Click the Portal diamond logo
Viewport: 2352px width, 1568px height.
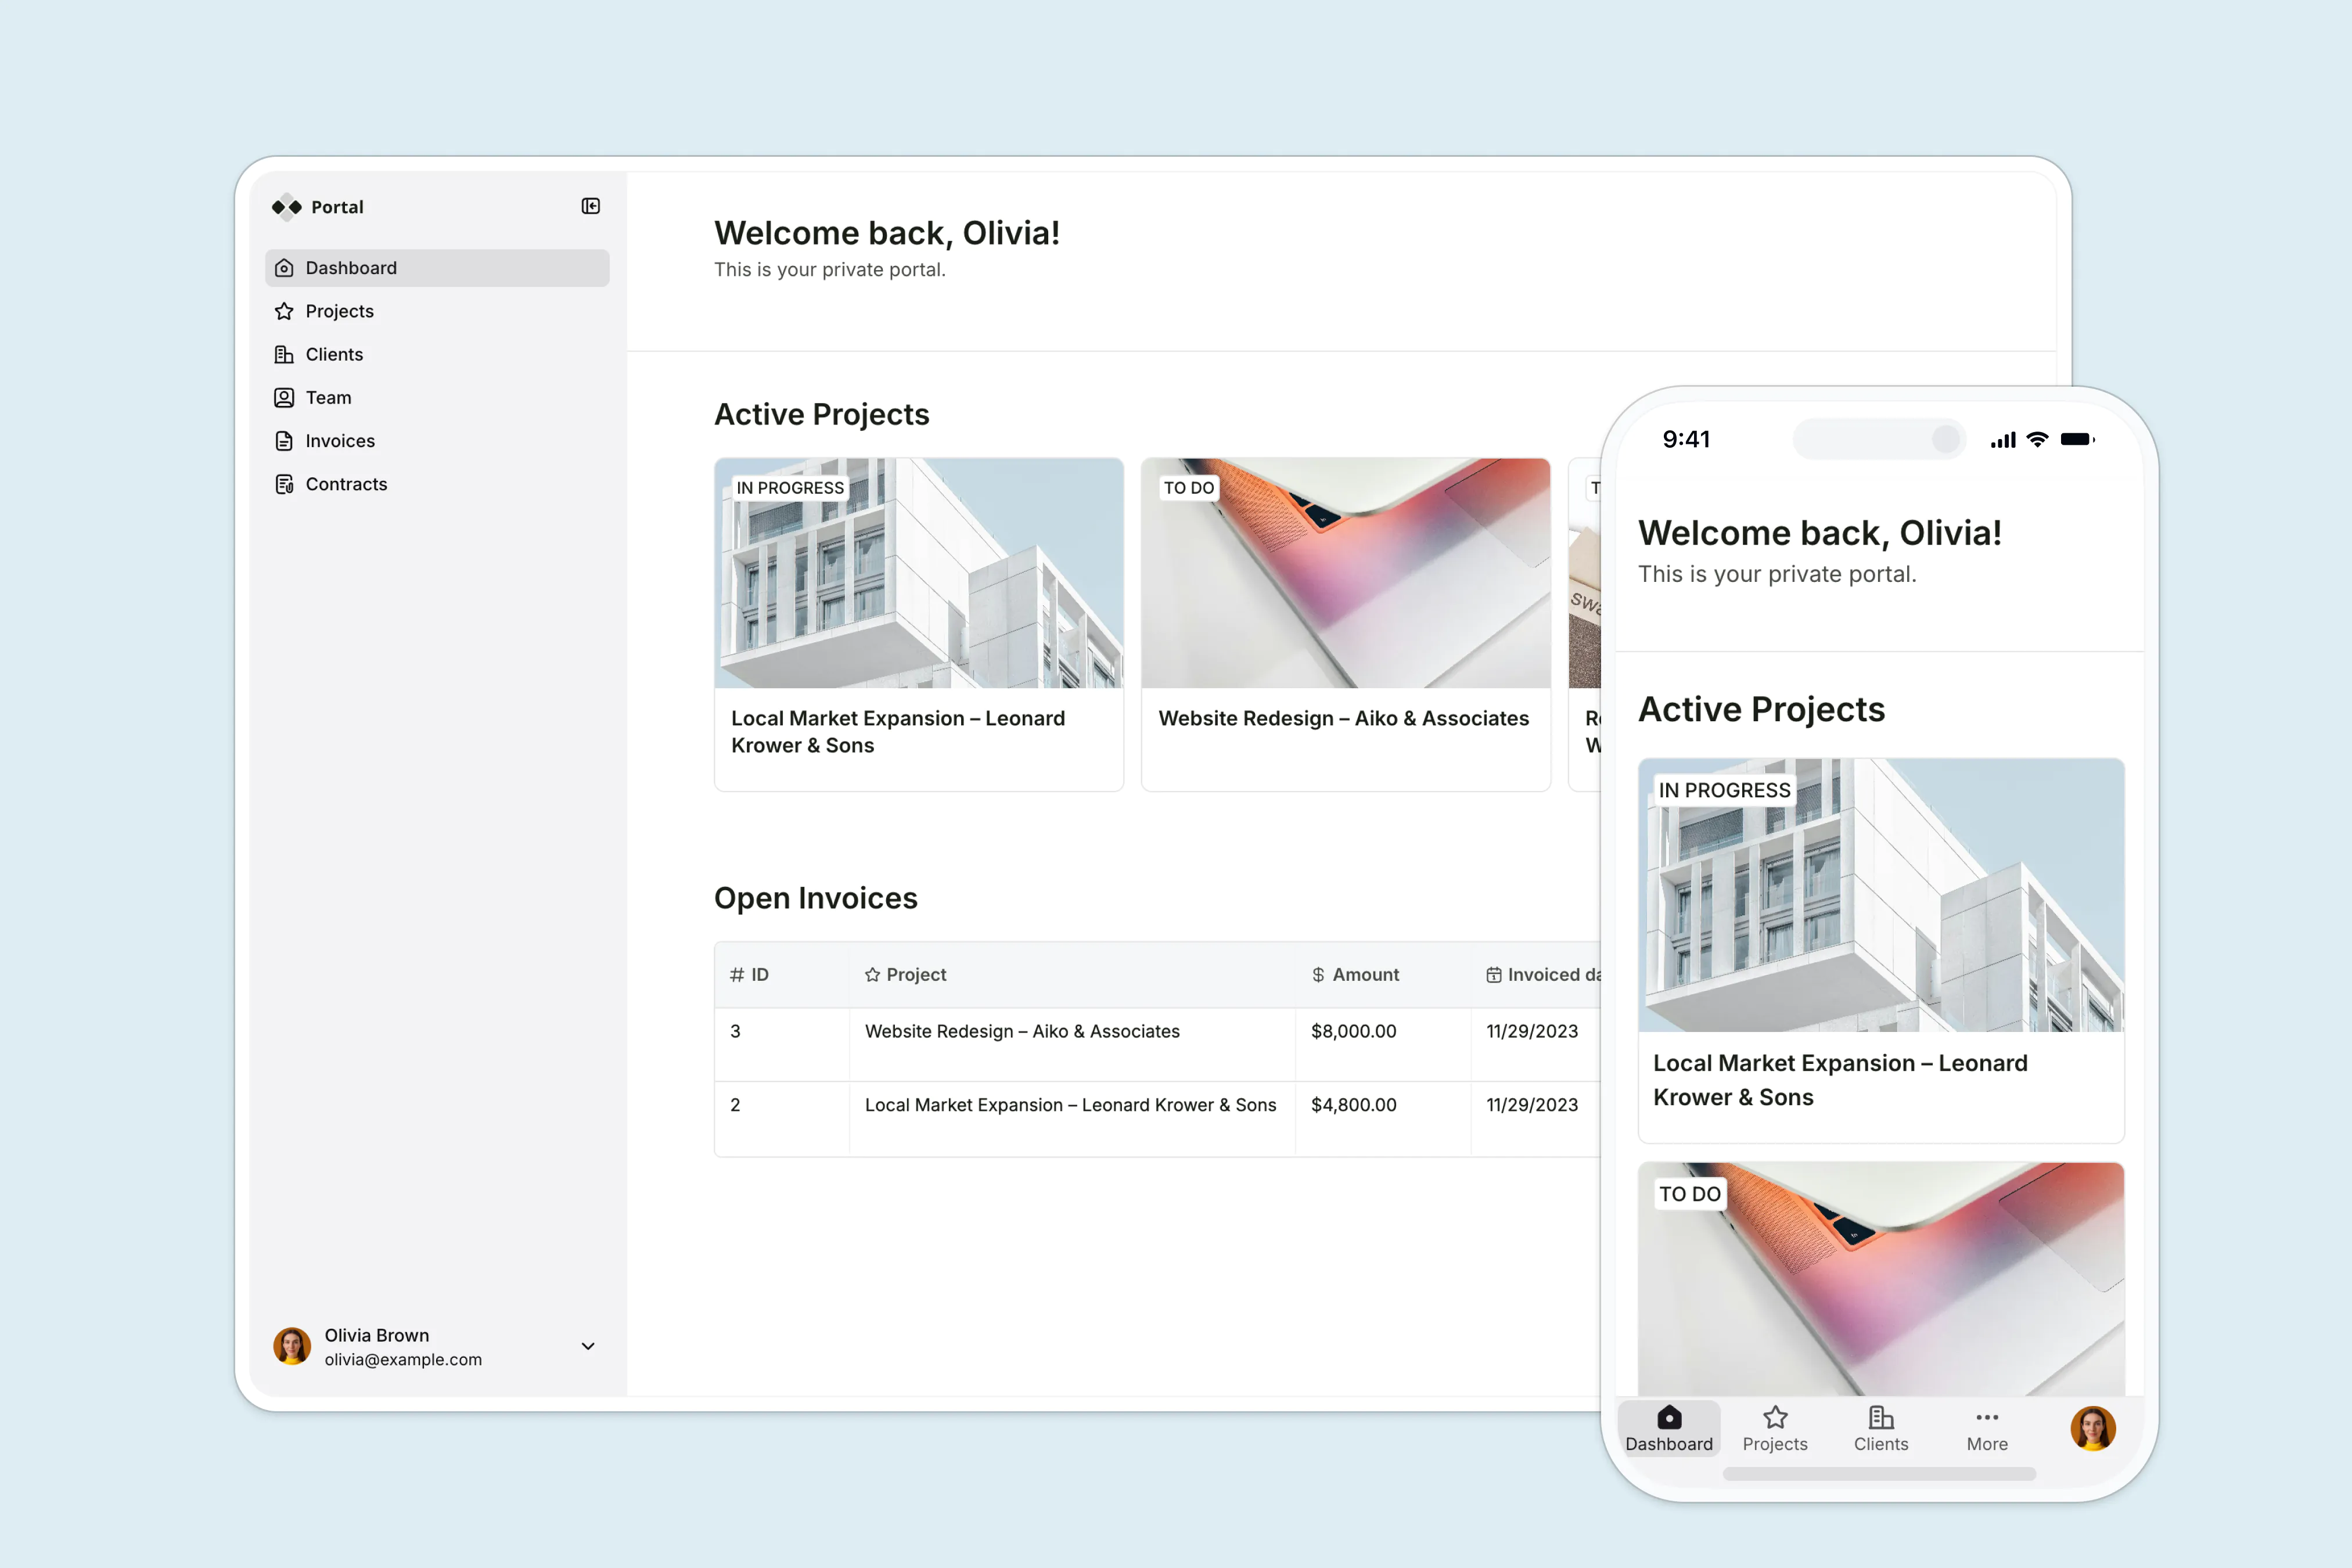tap(285, 207)
